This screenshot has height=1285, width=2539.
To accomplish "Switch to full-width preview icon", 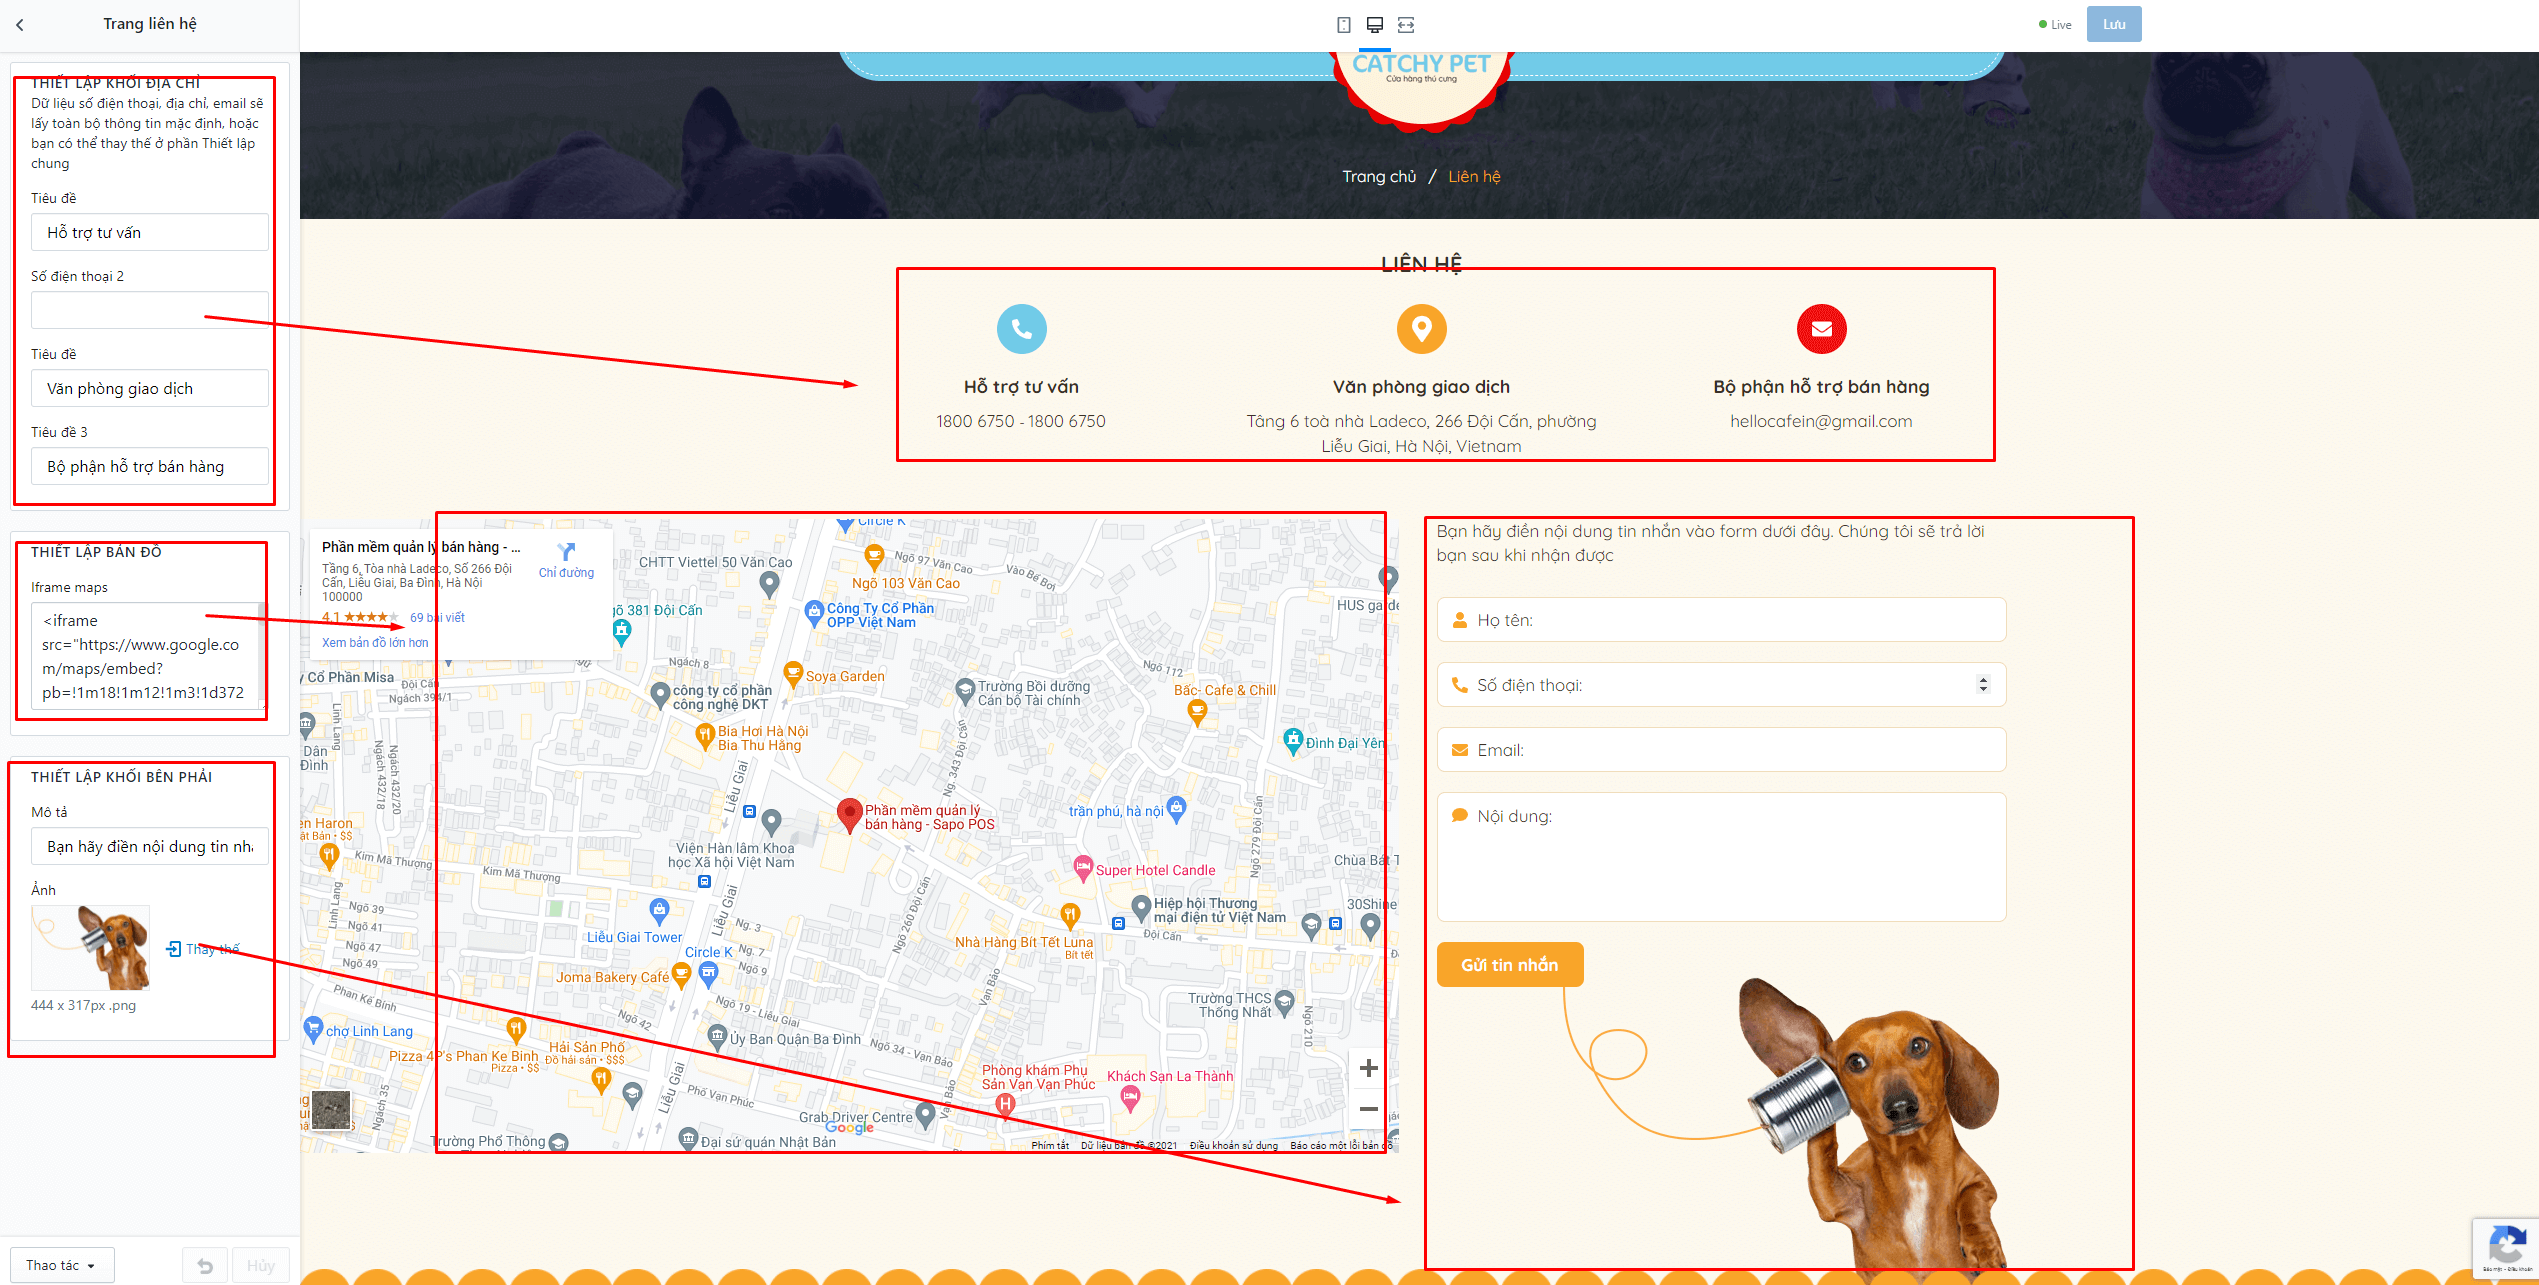I will coord(1406,25).
